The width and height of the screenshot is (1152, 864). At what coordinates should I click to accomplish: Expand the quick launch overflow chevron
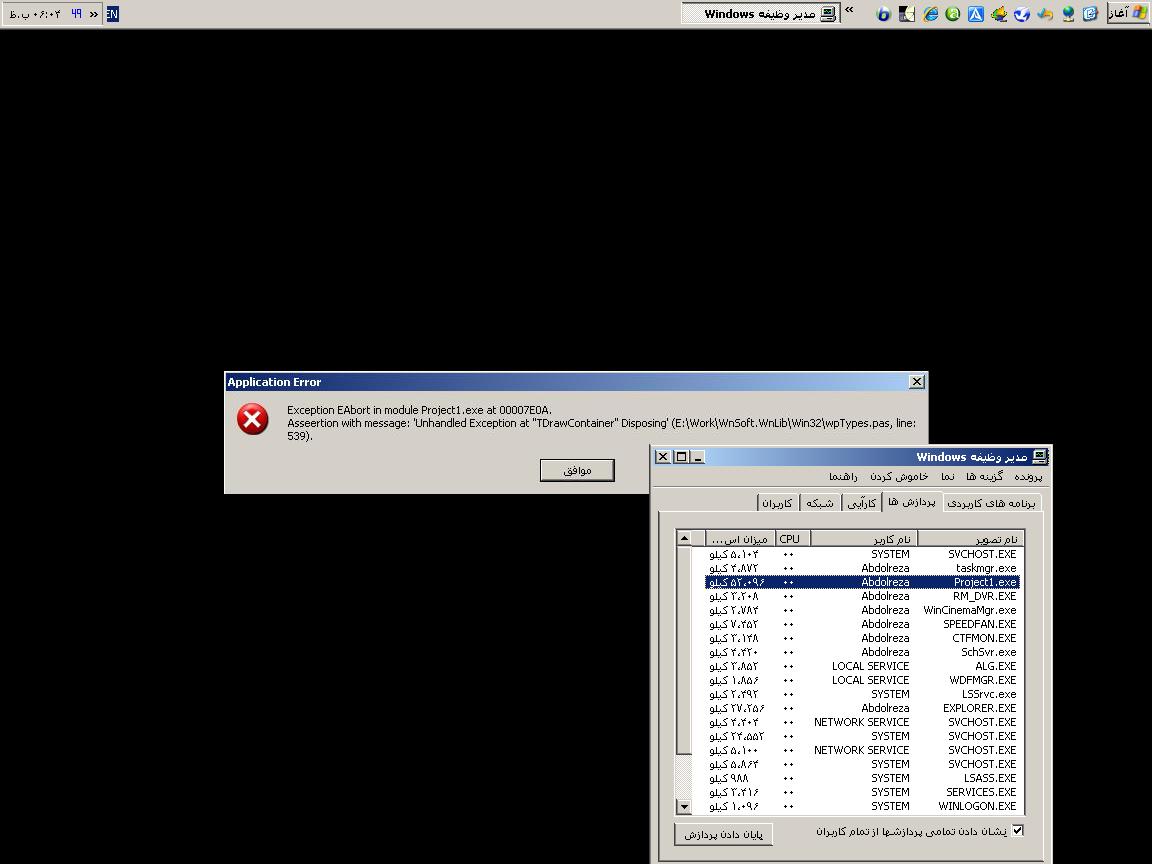coord(849,11)
